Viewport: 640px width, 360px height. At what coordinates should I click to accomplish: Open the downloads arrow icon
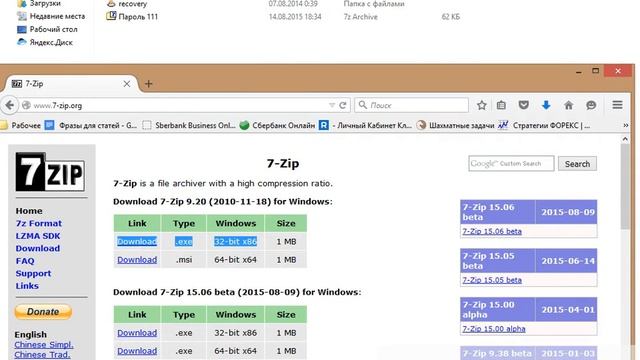coord(546,105)
